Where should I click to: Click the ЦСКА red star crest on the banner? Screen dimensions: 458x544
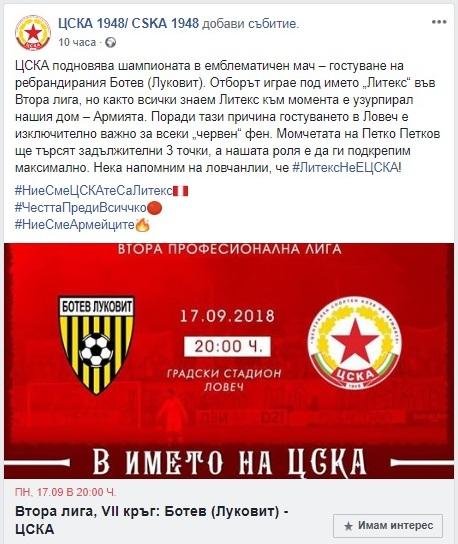355,342
